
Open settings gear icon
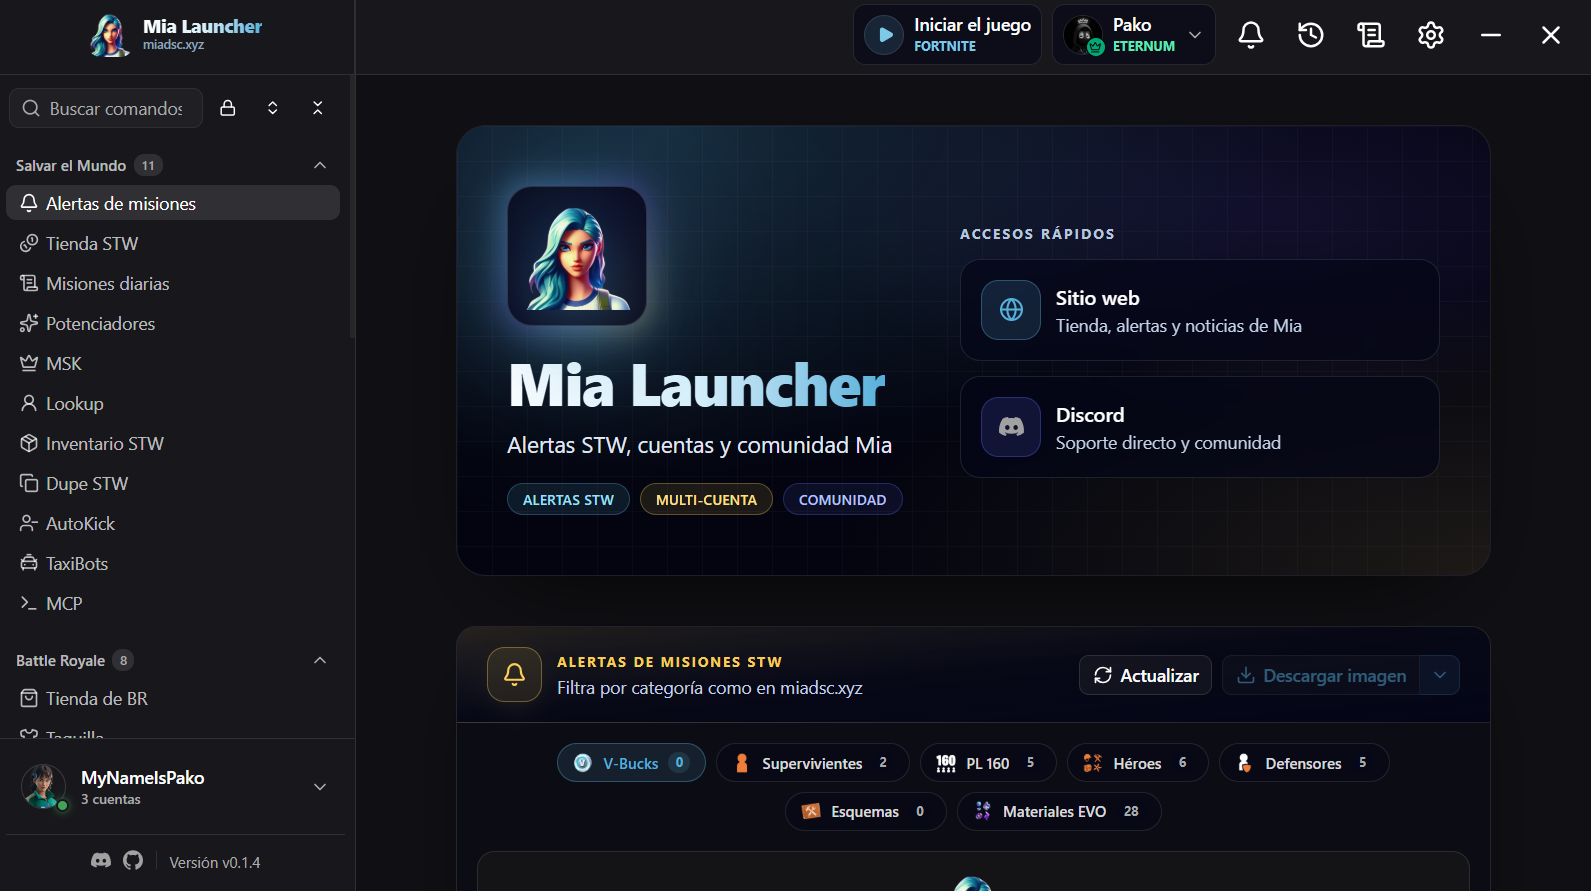(1431, 35)
